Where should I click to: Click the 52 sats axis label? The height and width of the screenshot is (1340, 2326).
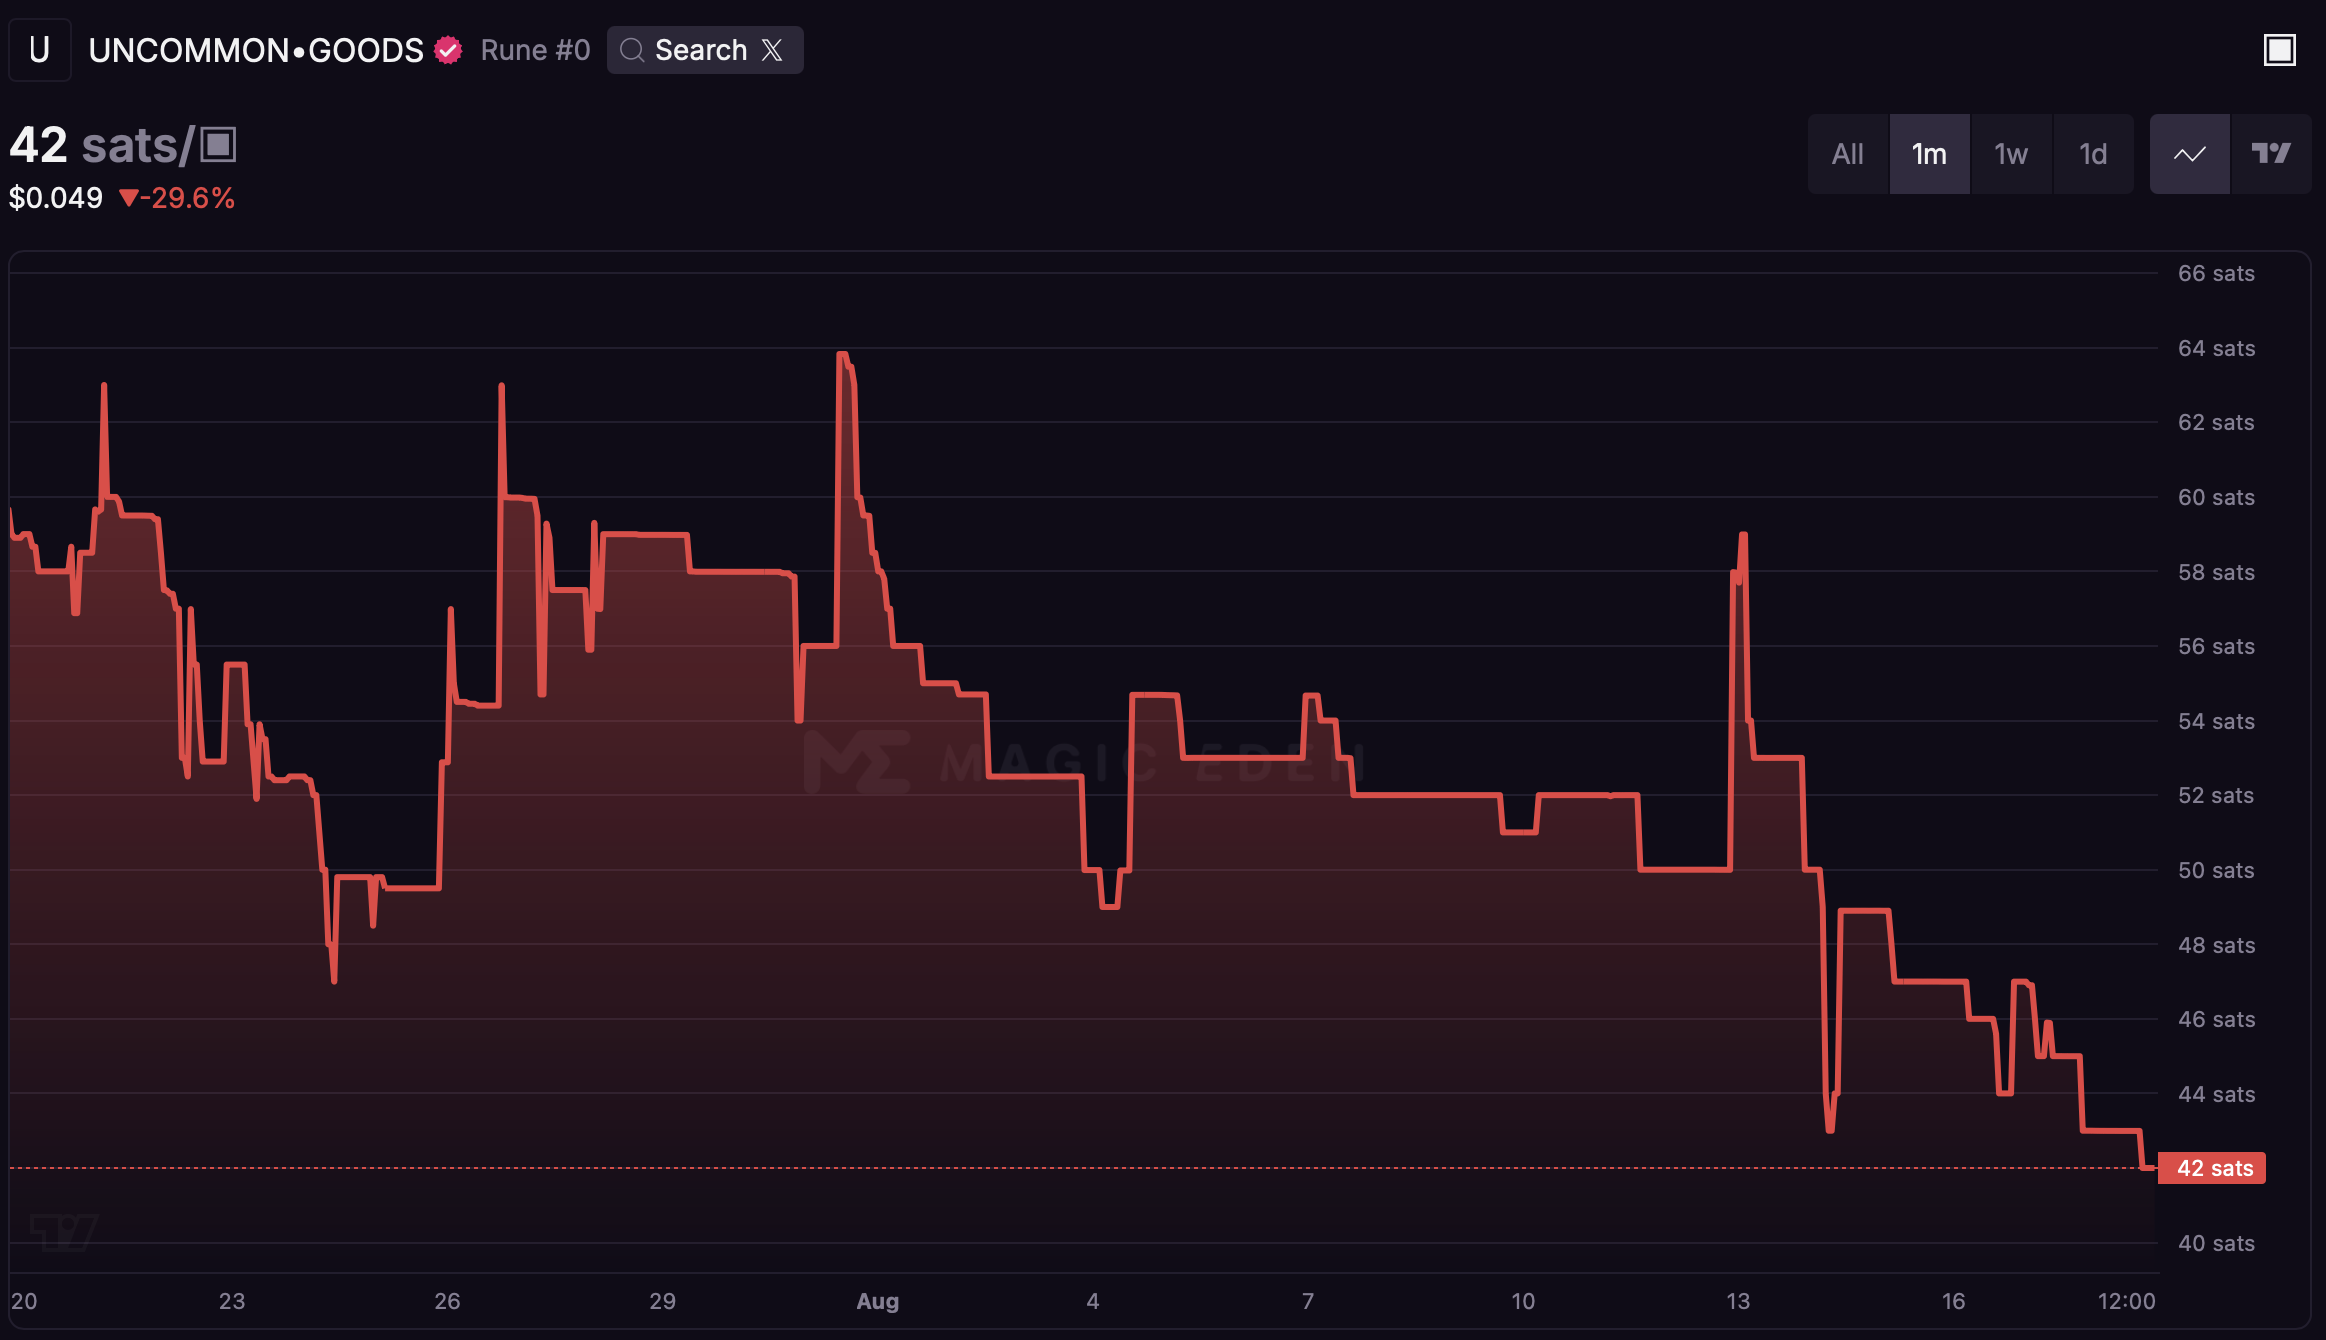(2216, 795)
